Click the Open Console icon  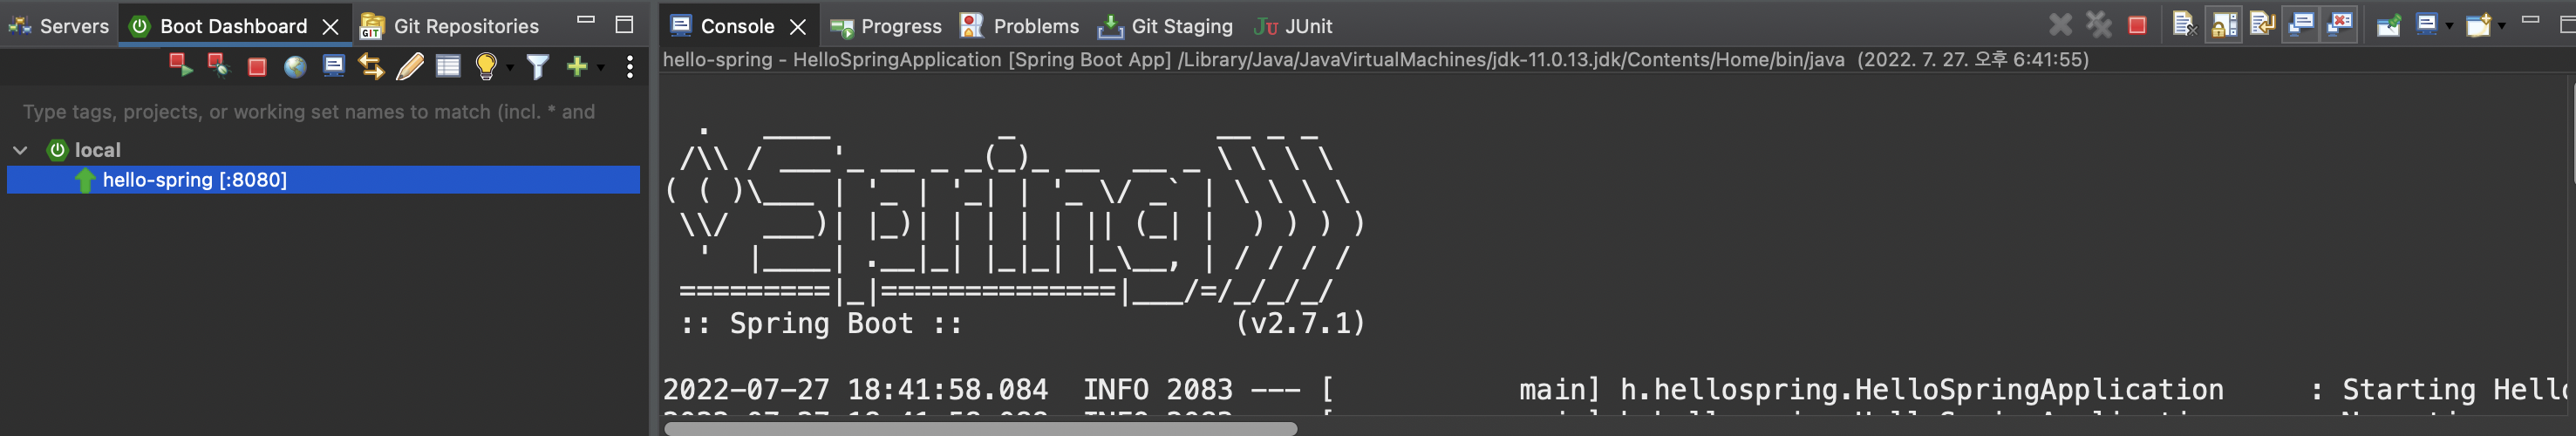pyautogui.click(x=2478, y=24)
